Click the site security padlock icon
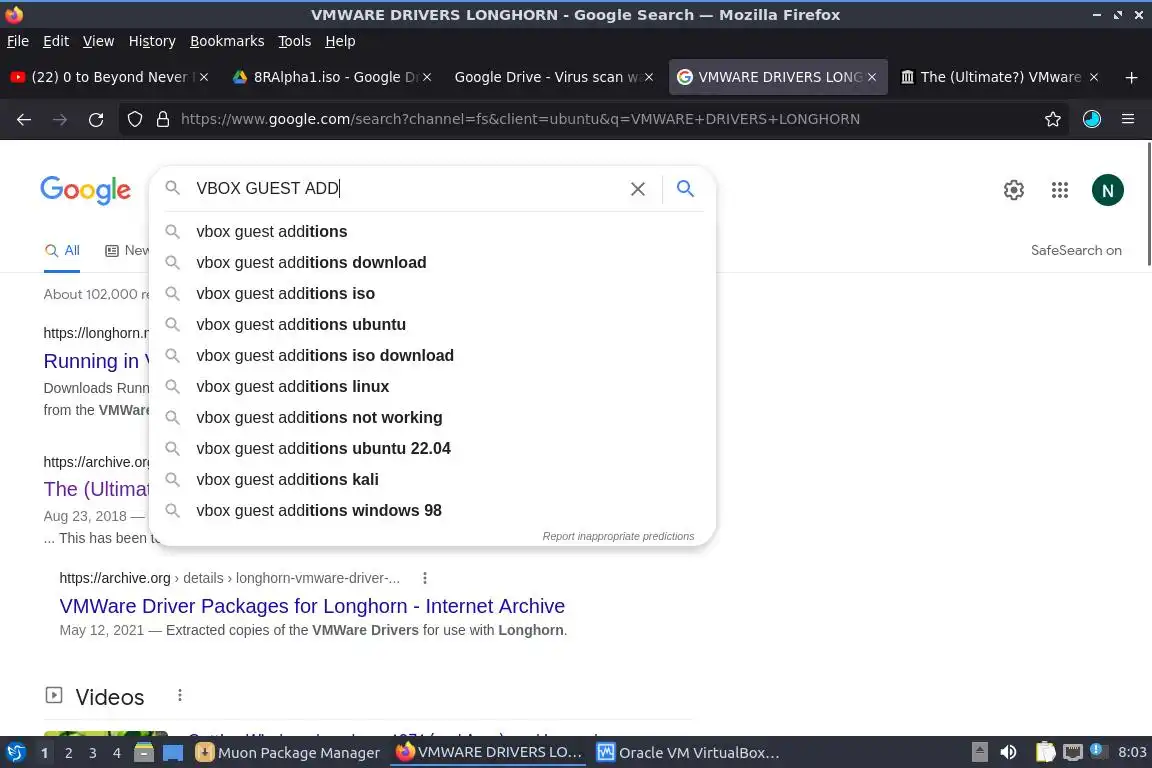Screen dimensions: 1152x768 pos(163,119)
